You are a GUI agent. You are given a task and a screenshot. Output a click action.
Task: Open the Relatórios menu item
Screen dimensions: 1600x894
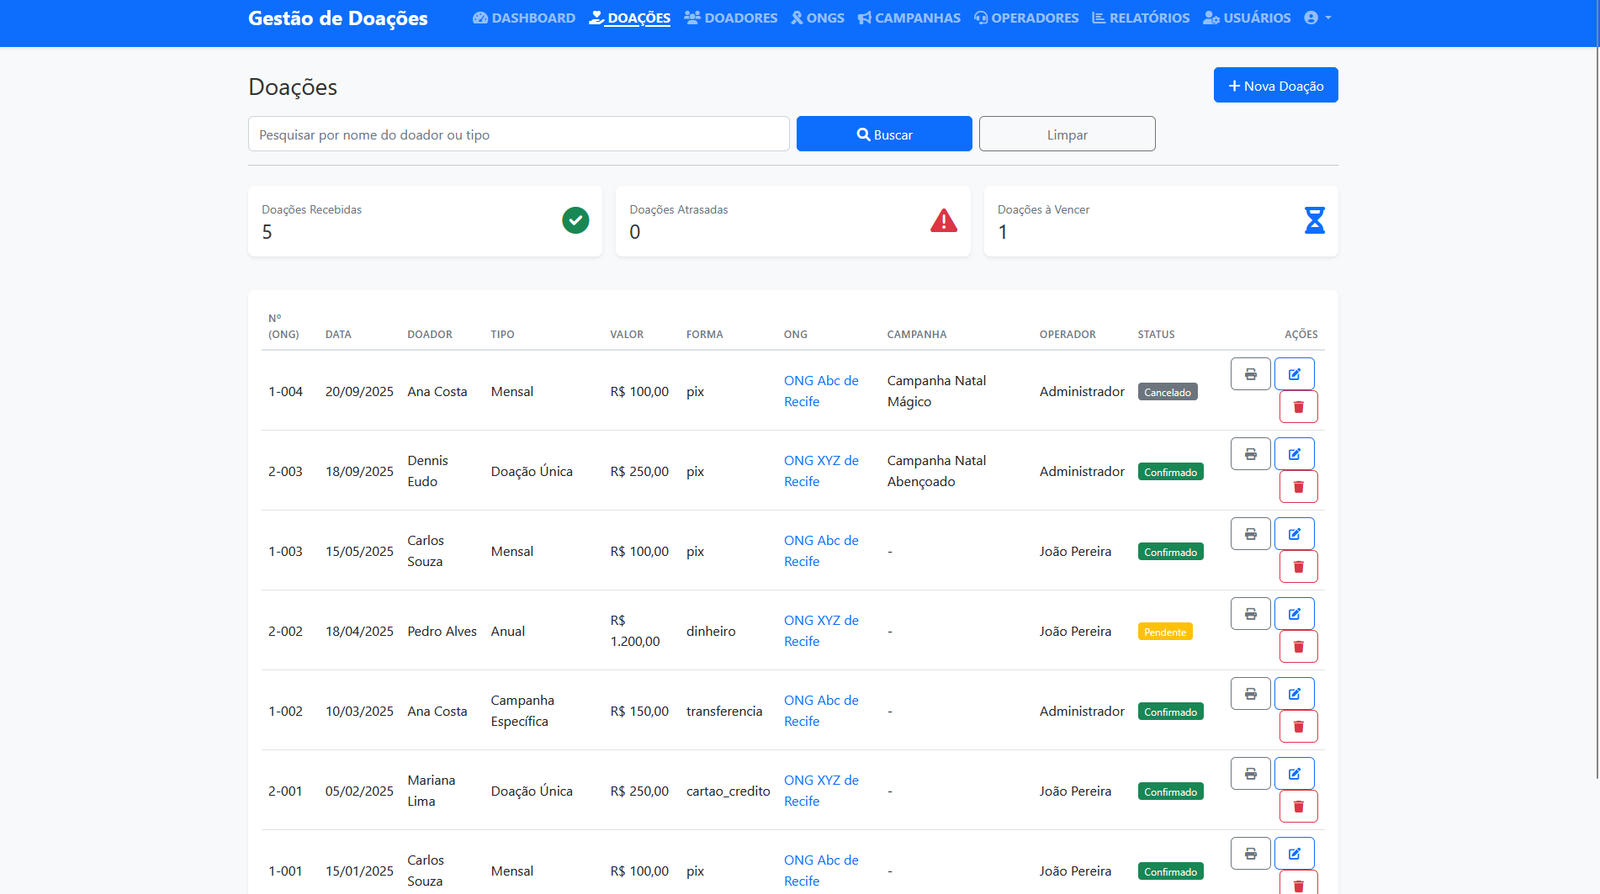pyautogui.click(x=1140, y=18)
